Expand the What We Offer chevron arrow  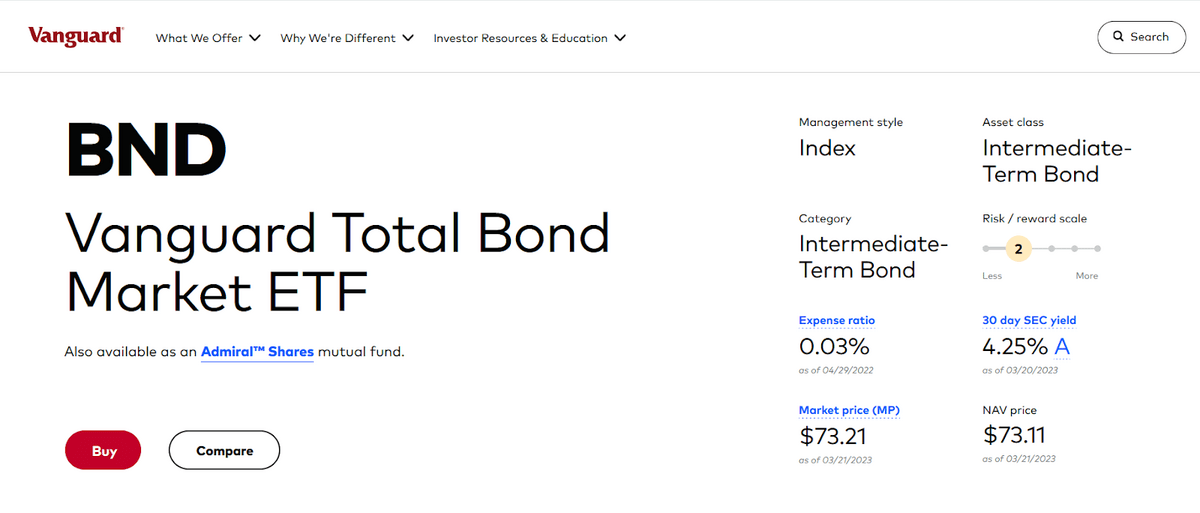tap(254, 38)
